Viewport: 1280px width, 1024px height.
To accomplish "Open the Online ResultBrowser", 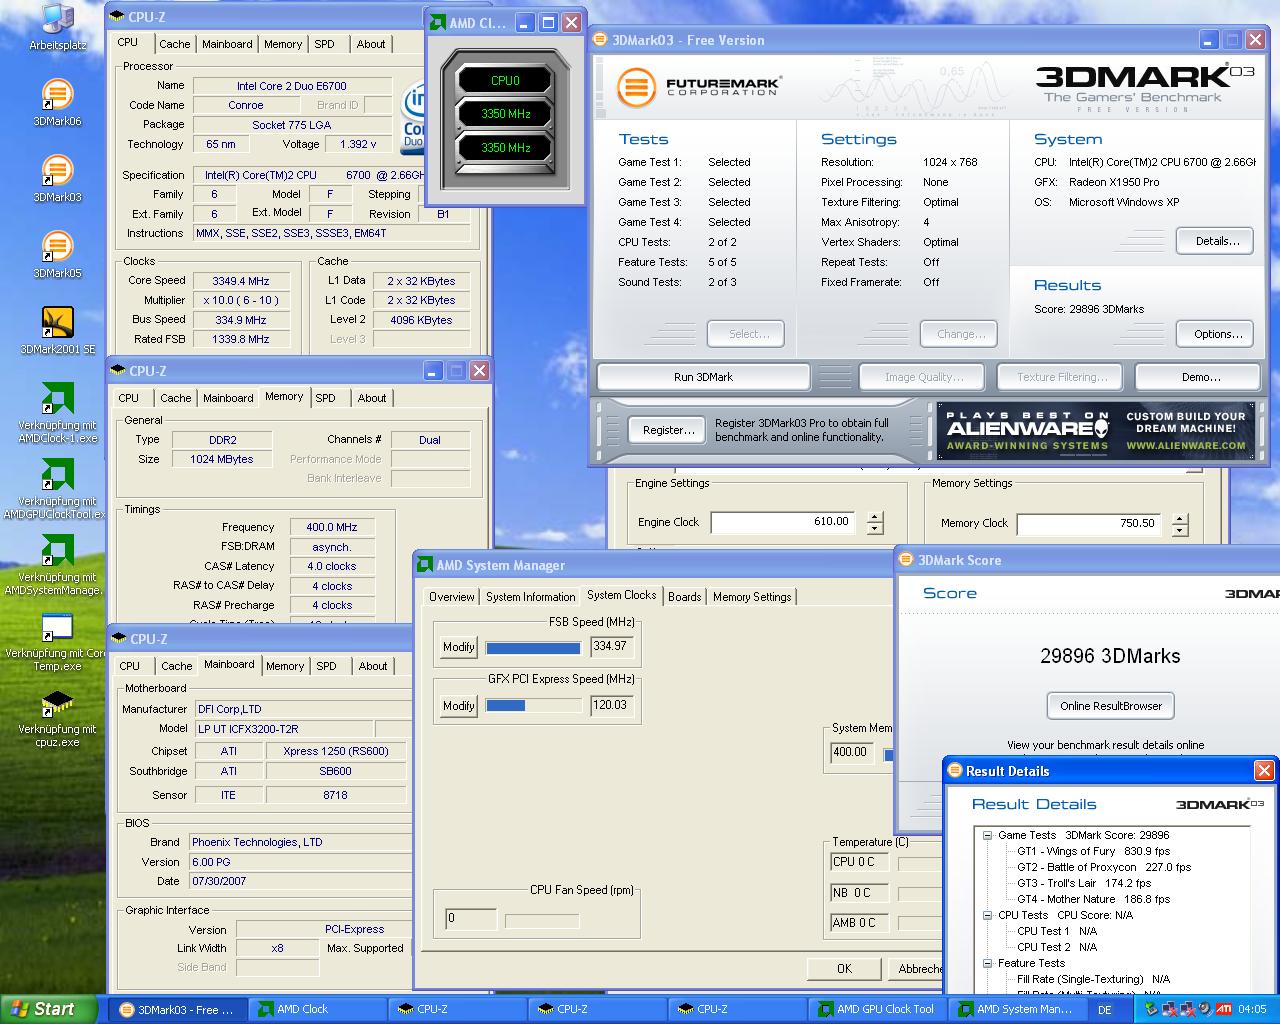I will (x=1110, y=705).
